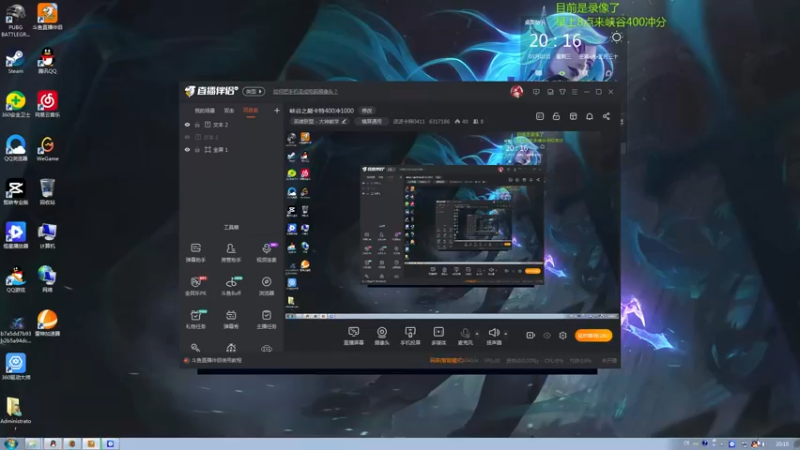Edit the 英雄联盟 category selector

pos(320,121)
